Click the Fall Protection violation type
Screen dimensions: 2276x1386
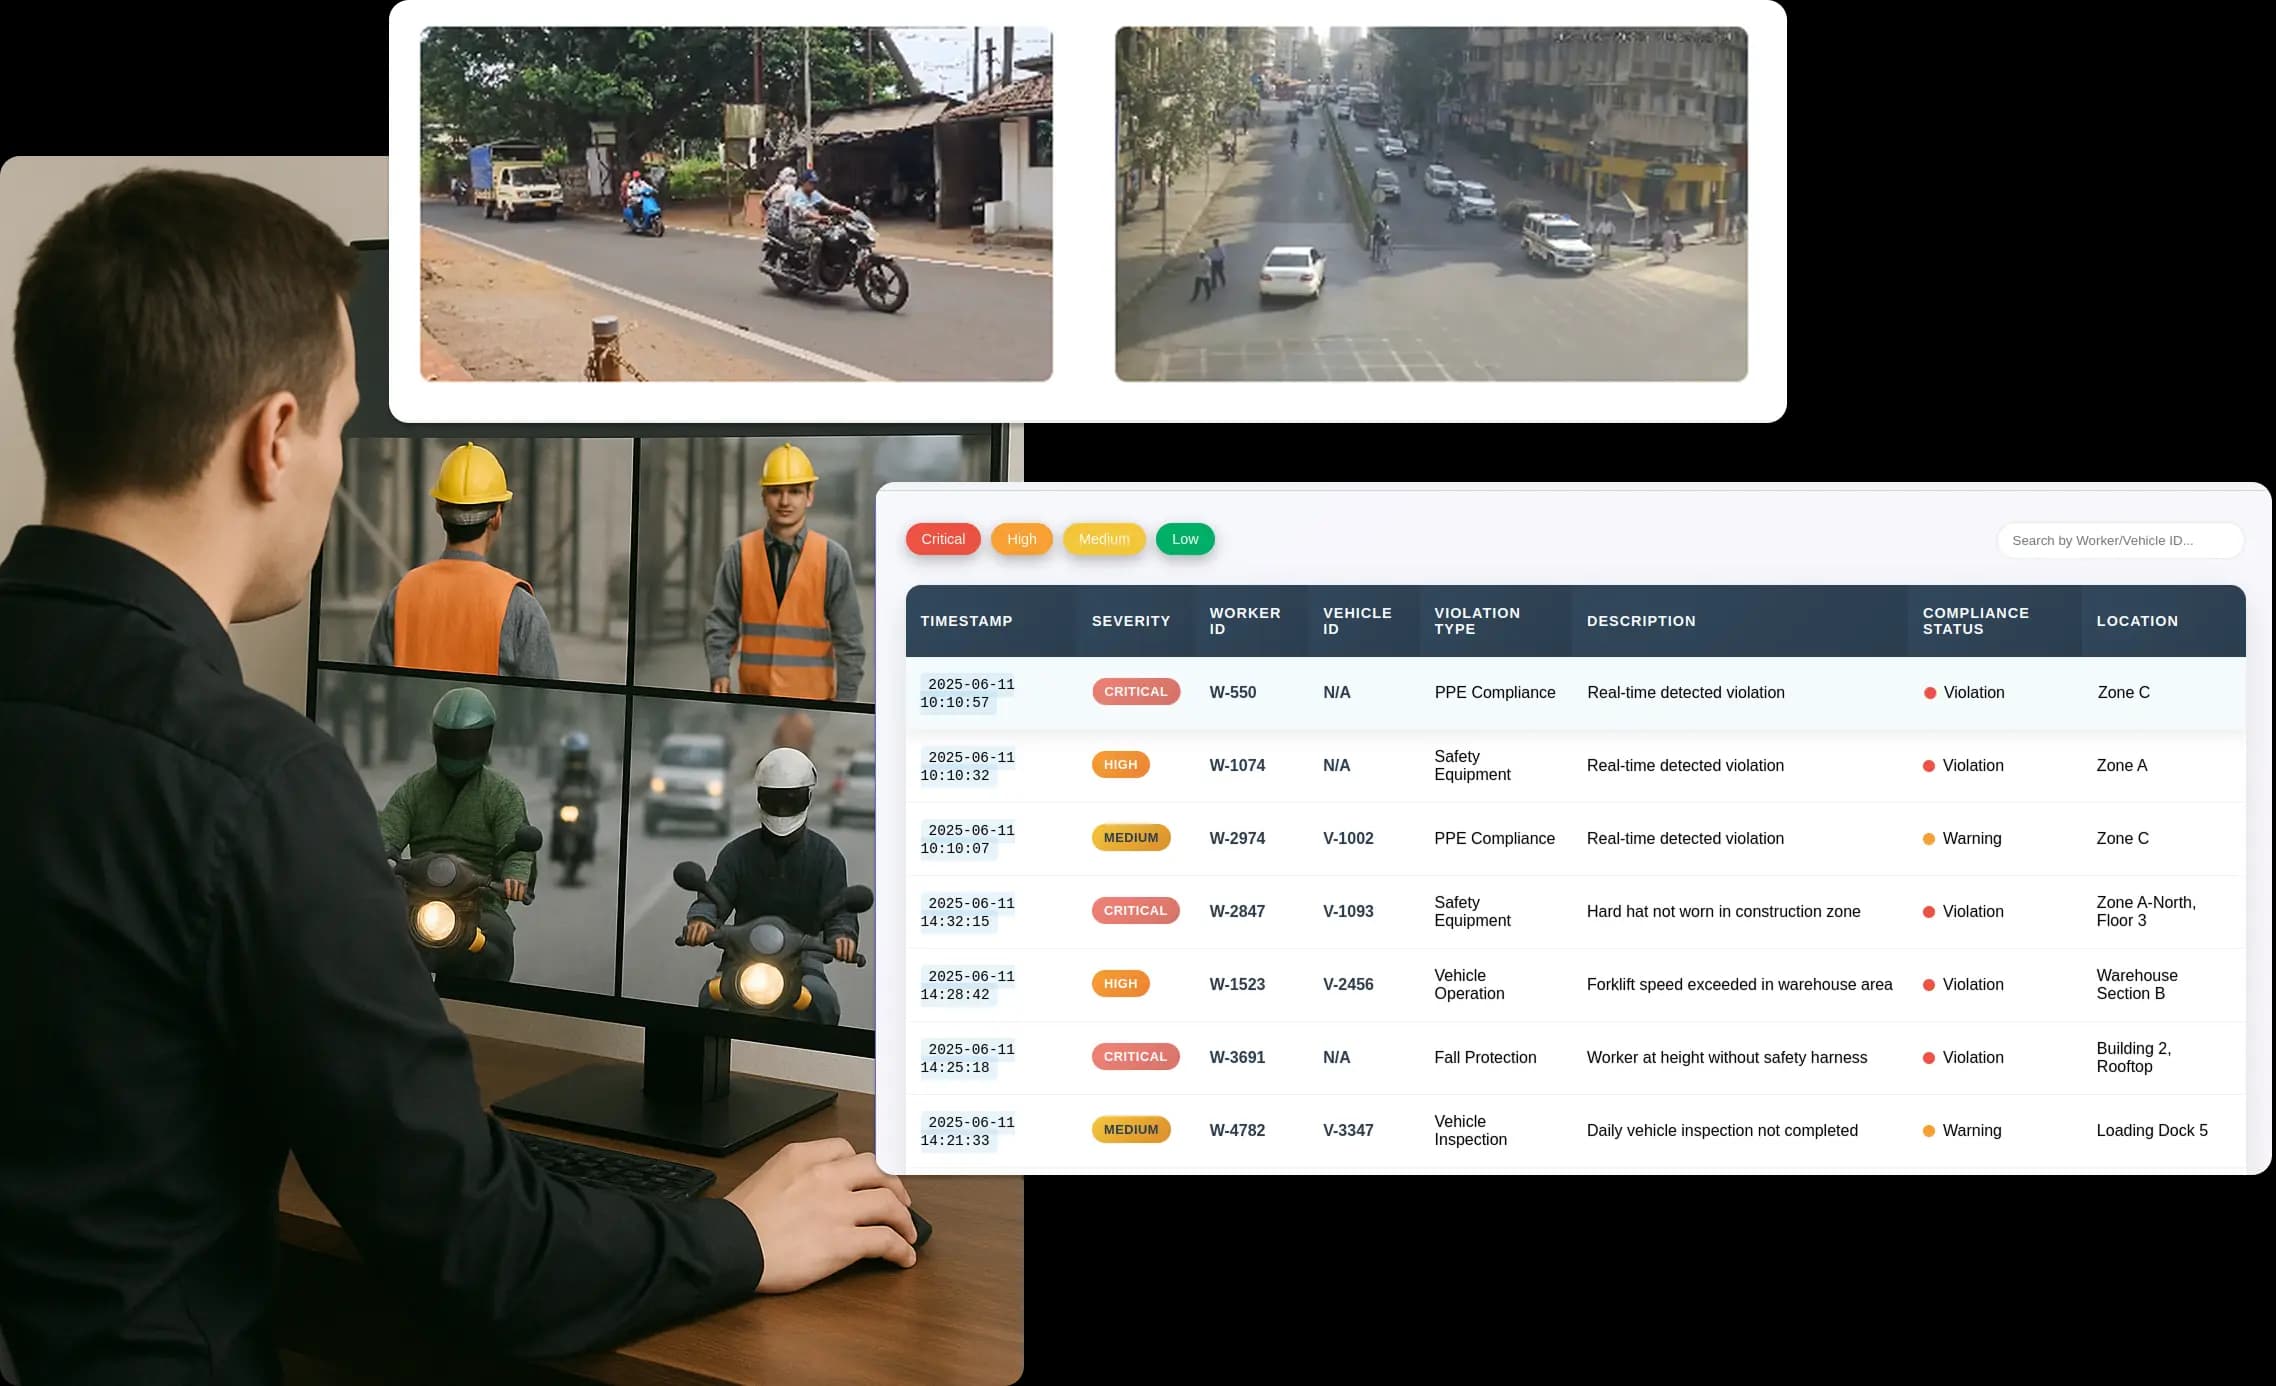point(1485,1057)
